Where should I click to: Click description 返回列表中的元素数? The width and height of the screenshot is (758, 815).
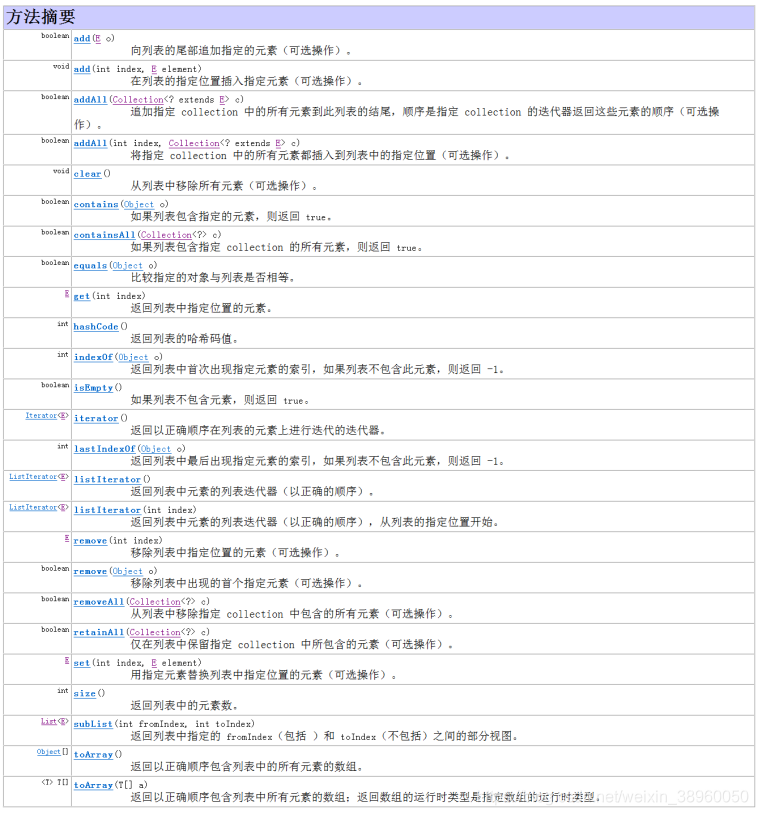pyautogui.click(x=184, y=706)
